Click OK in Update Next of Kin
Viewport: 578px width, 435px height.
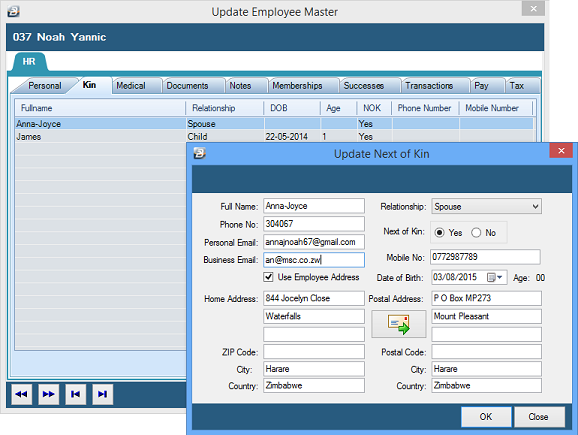(486, 417)
